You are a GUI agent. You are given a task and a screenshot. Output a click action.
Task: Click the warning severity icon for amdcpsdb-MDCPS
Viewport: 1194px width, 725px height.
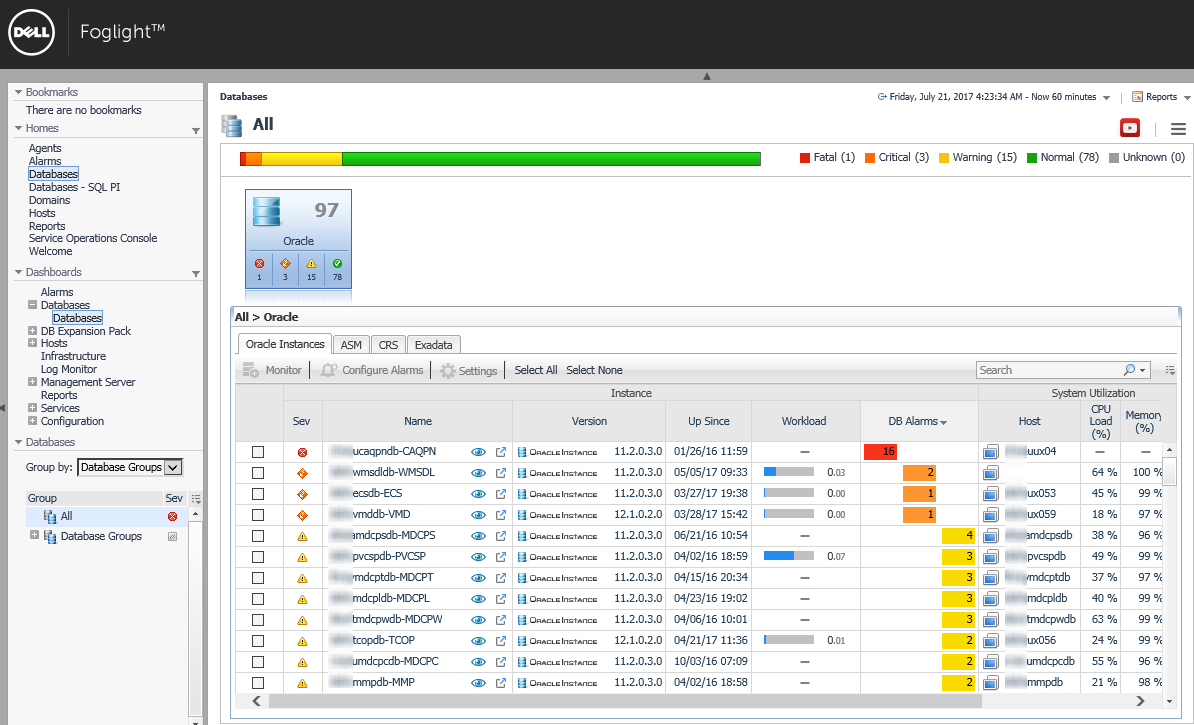(x=302, y=536)
